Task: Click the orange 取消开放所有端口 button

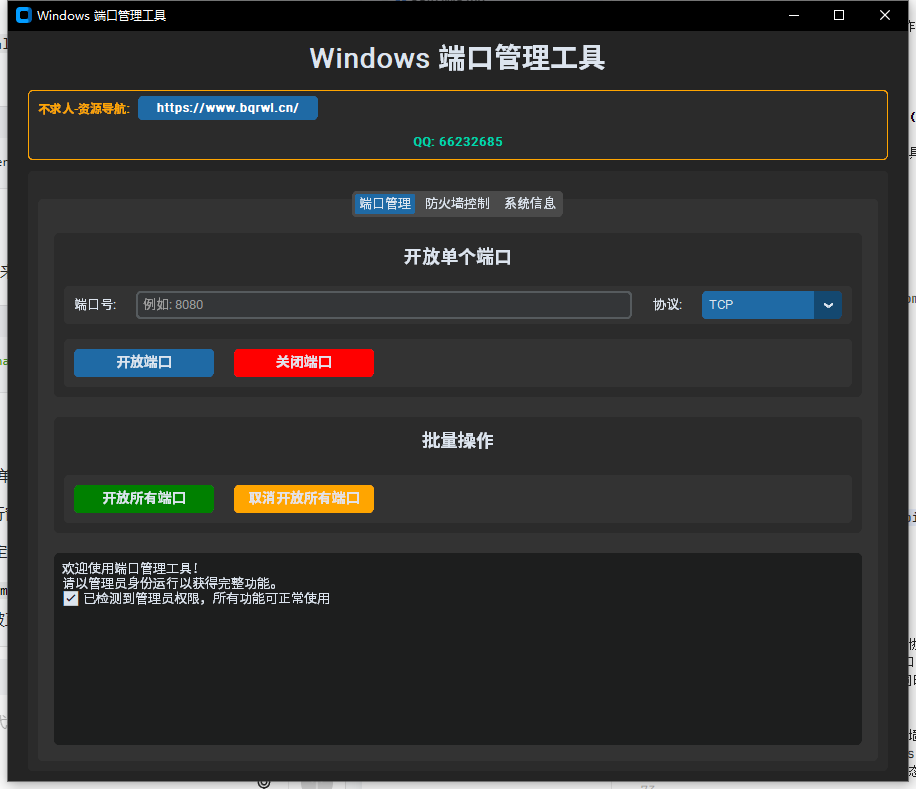Action: [x=303, y=499]
